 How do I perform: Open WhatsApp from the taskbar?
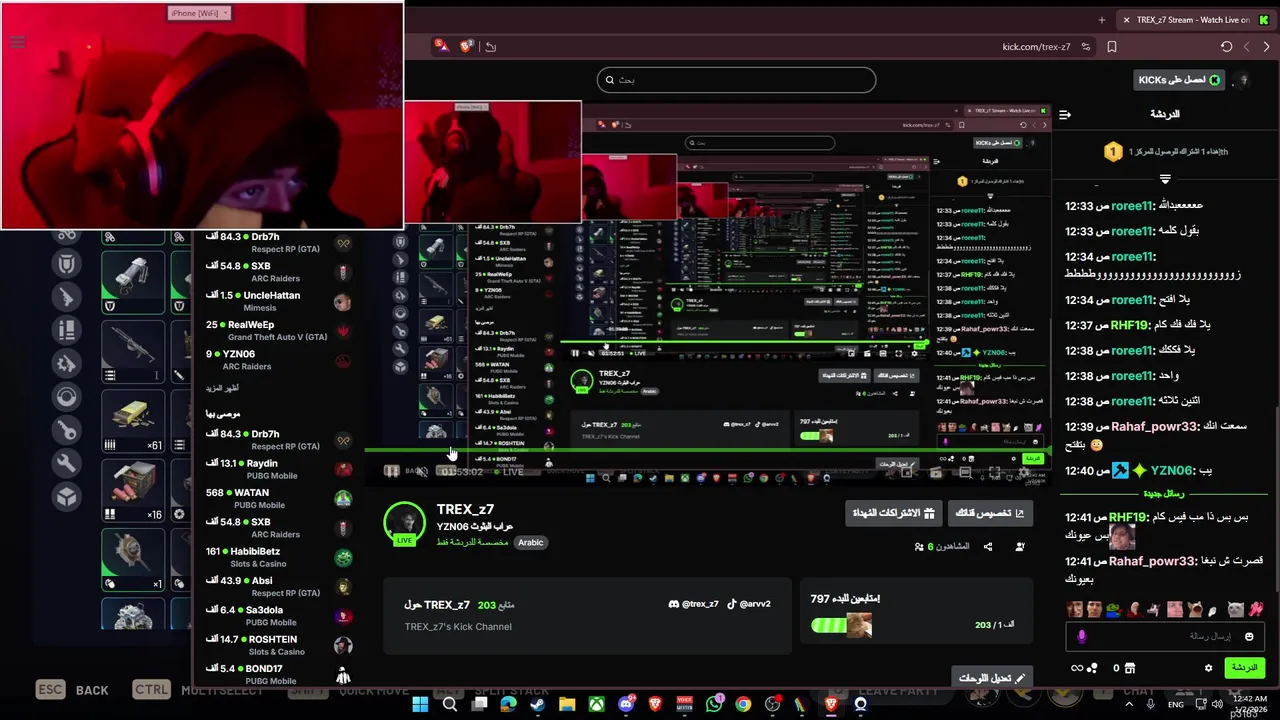point(713,705)
